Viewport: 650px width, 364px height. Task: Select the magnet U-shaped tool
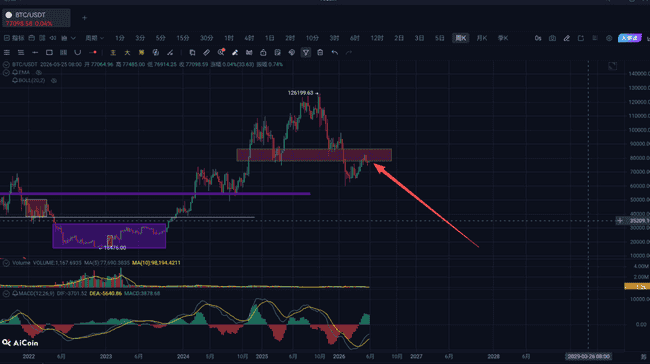coord(78,53)
